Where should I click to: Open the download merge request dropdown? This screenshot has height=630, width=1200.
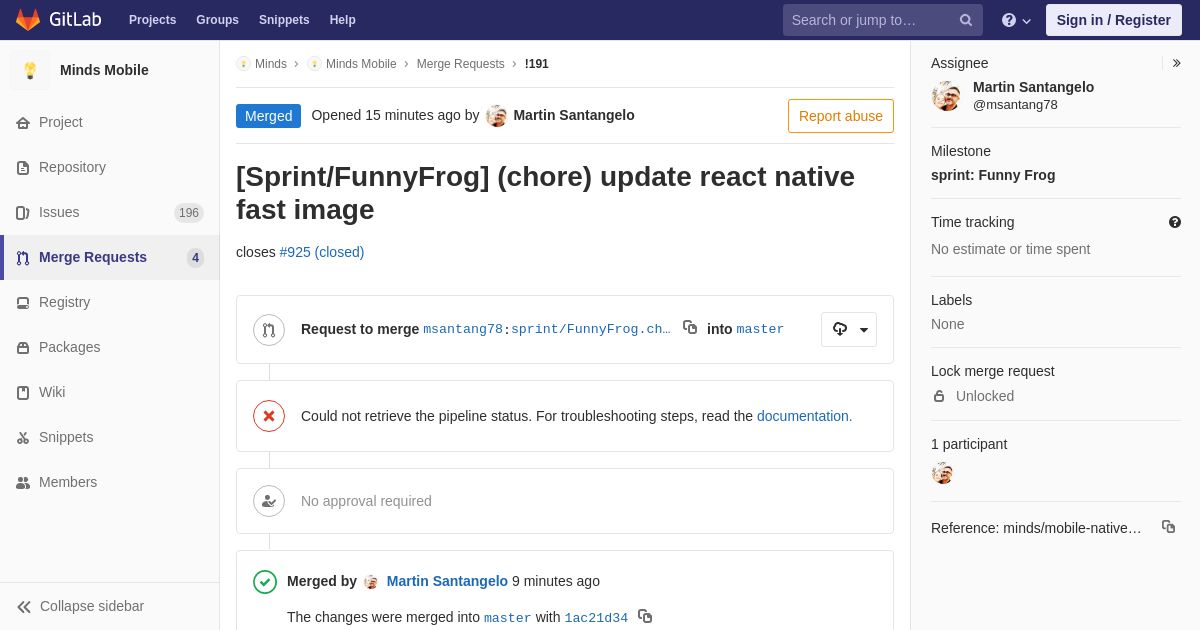[849, 329]
